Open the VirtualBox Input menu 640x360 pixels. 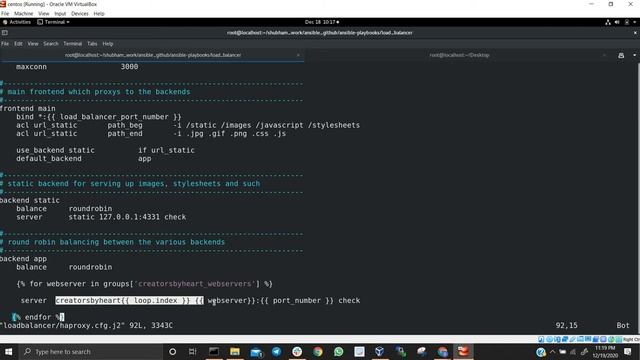[60, 13]
